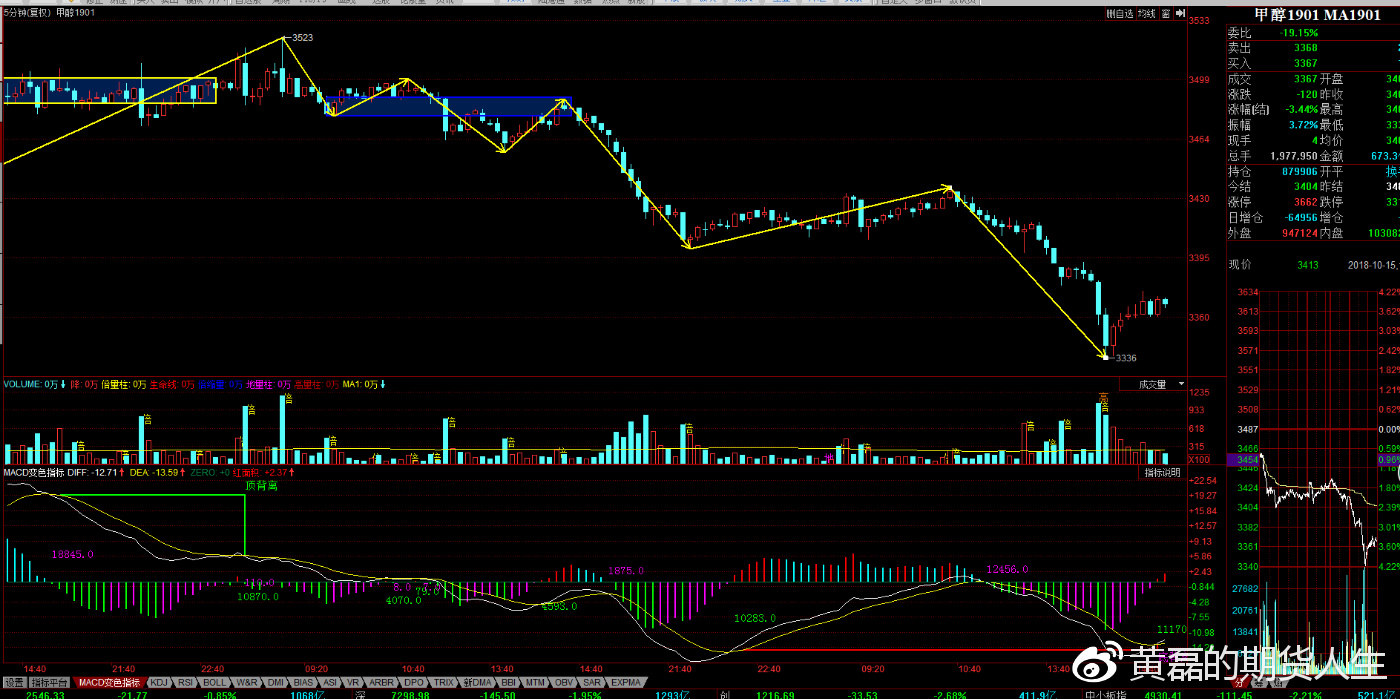The width and height of the screenshot is (1400, 699).
Task: Click the 设置 settings tab
Action: pyautogui.click(x=14, y=682)
